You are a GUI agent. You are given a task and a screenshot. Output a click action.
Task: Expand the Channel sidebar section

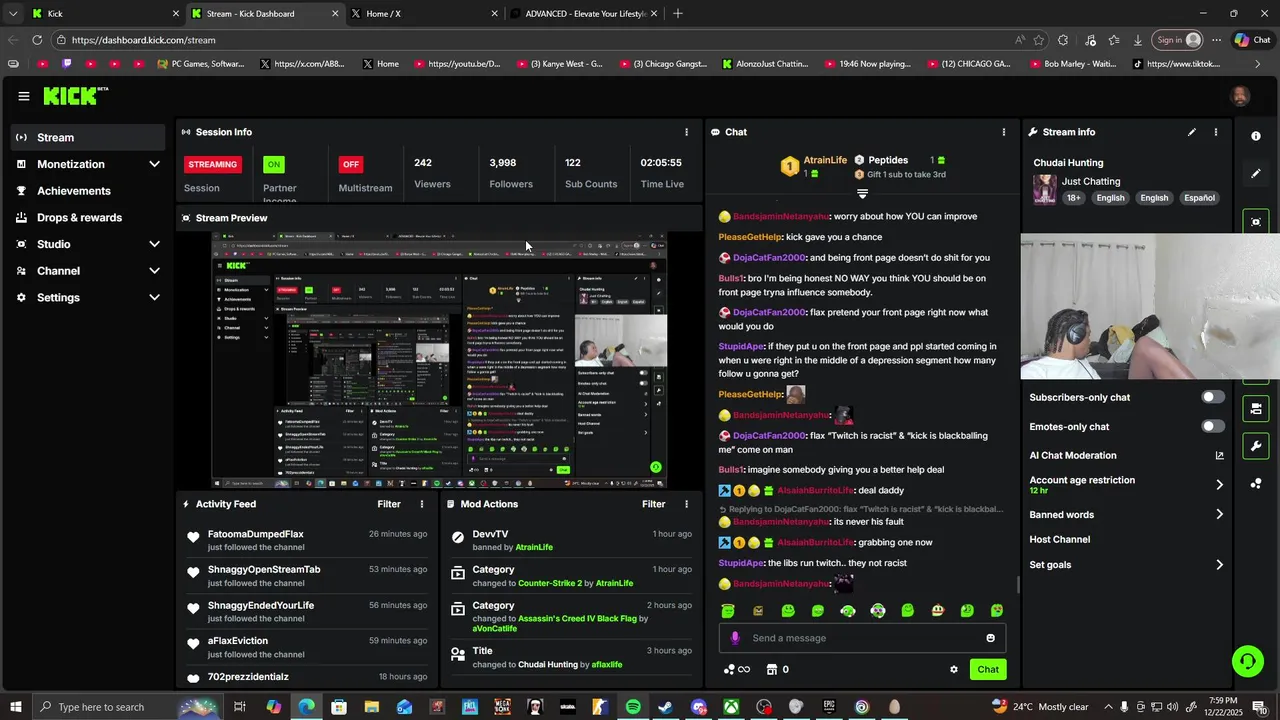click(154, 271)
